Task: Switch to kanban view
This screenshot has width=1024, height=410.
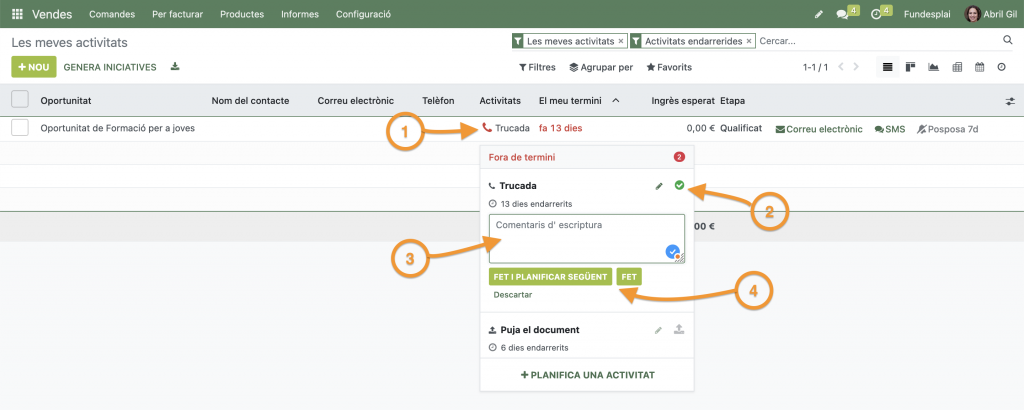Action: click(910, 67)
